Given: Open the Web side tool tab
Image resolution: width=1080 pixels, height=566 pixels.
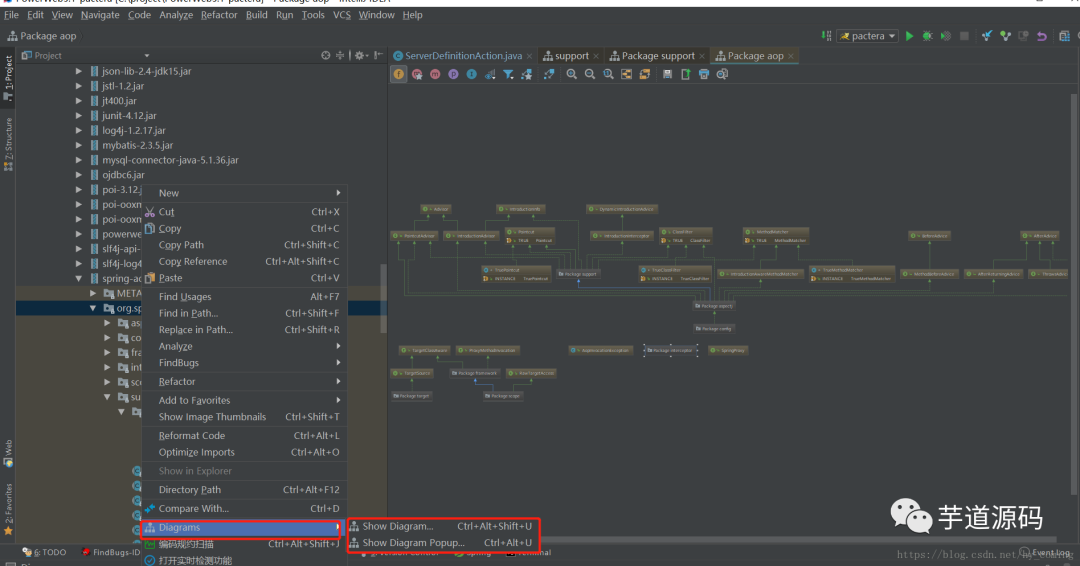Looking at the screenshot, I should tap(8, 453).
